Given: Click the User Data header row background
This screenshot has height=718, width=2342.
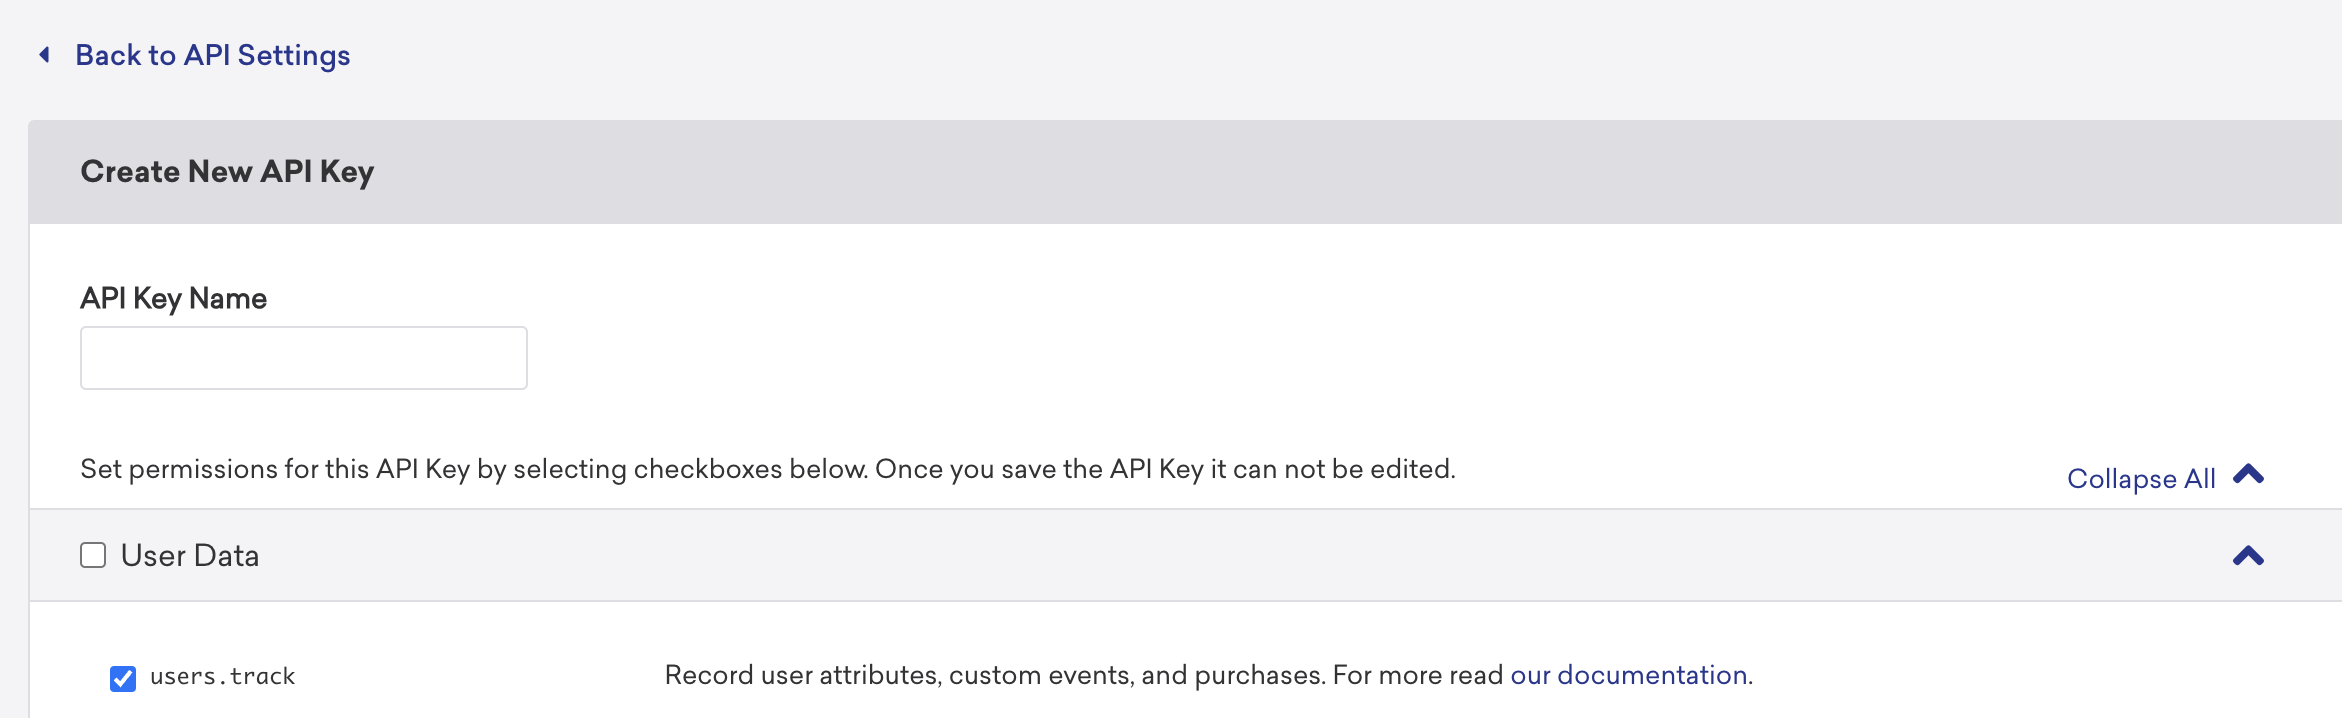Looking at the screenshot, I should [1200, 555].
